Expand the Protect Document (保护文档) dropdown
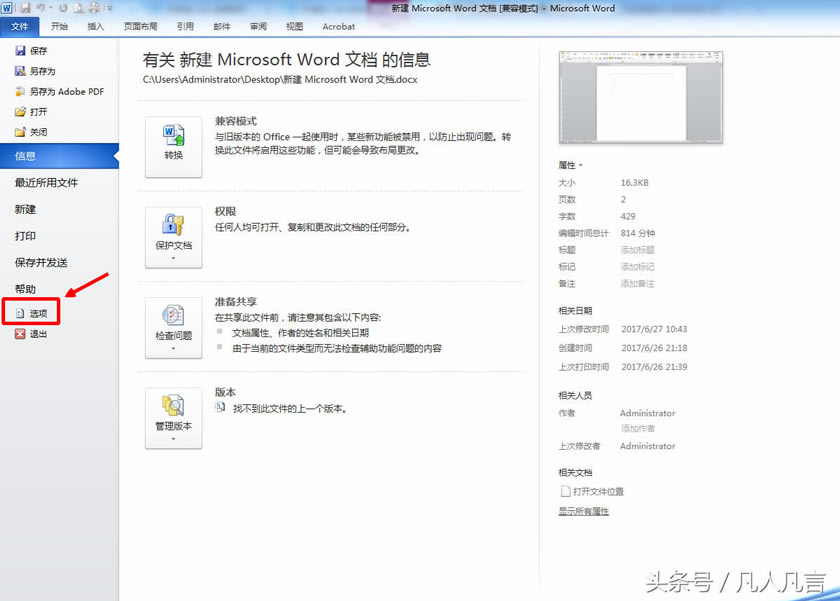Screen dimensions: 840x601 (x=174, y=238)
